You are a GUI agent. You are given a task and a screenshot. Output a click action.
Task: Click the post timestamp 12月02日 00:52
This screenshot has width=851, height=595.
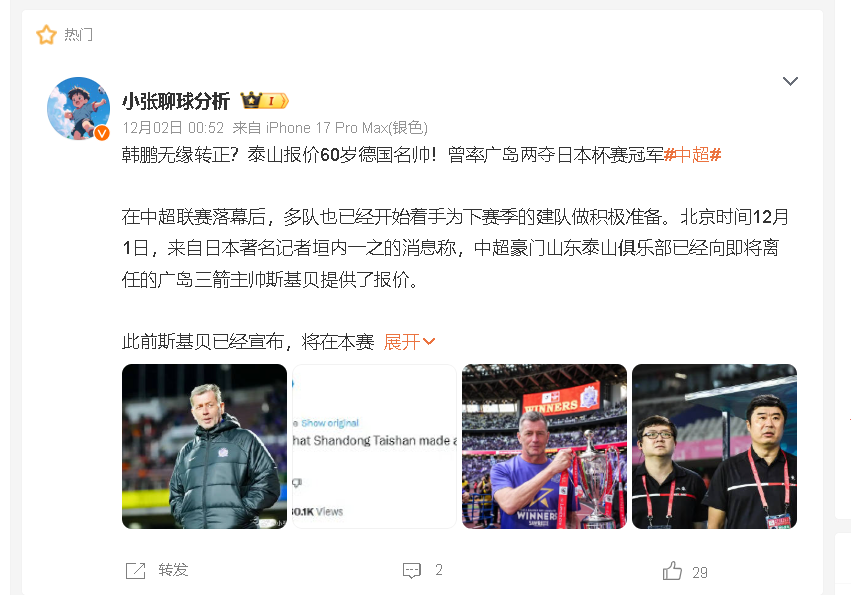tap(173, 128)
